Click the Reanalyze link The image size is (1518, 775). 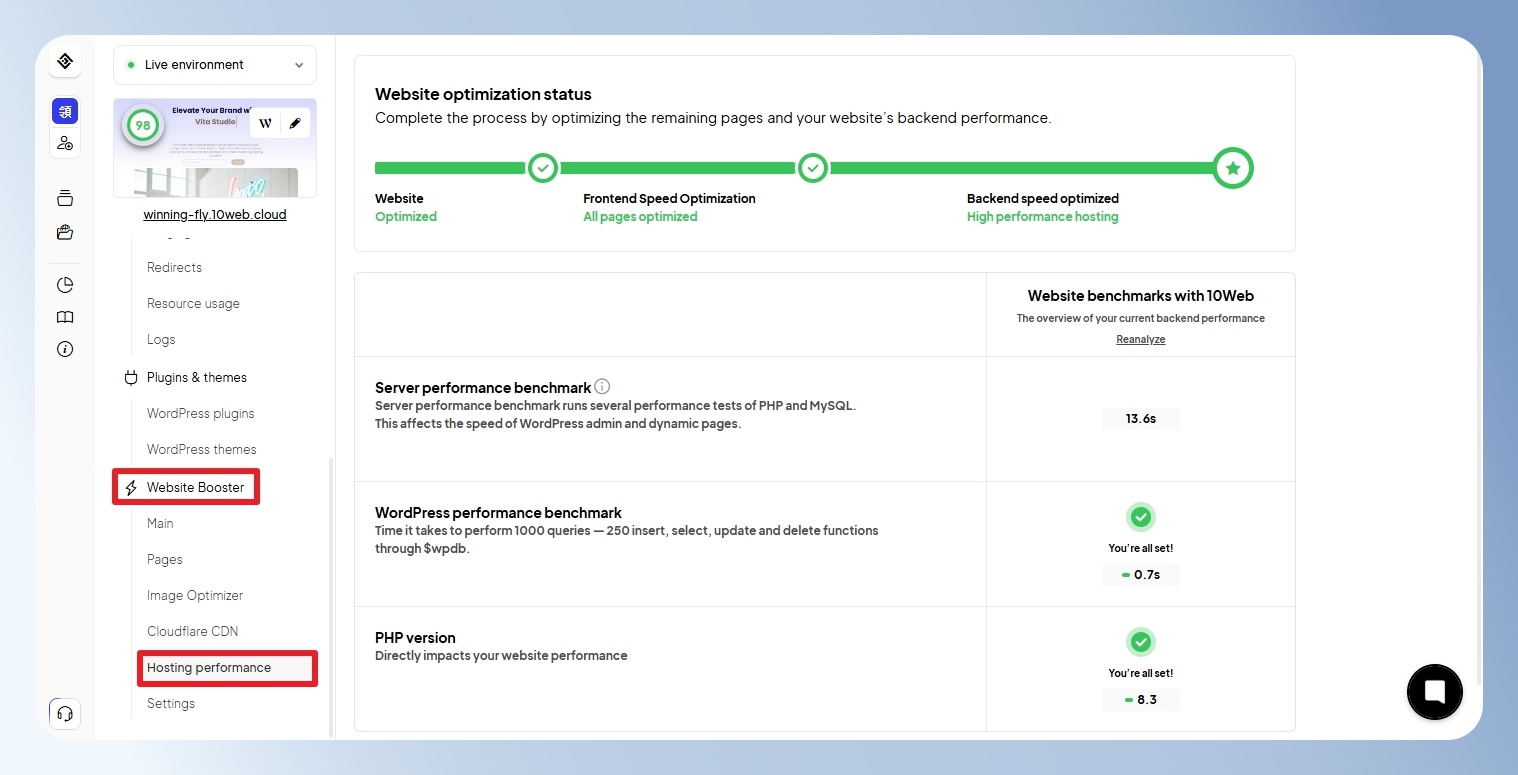1141,340
